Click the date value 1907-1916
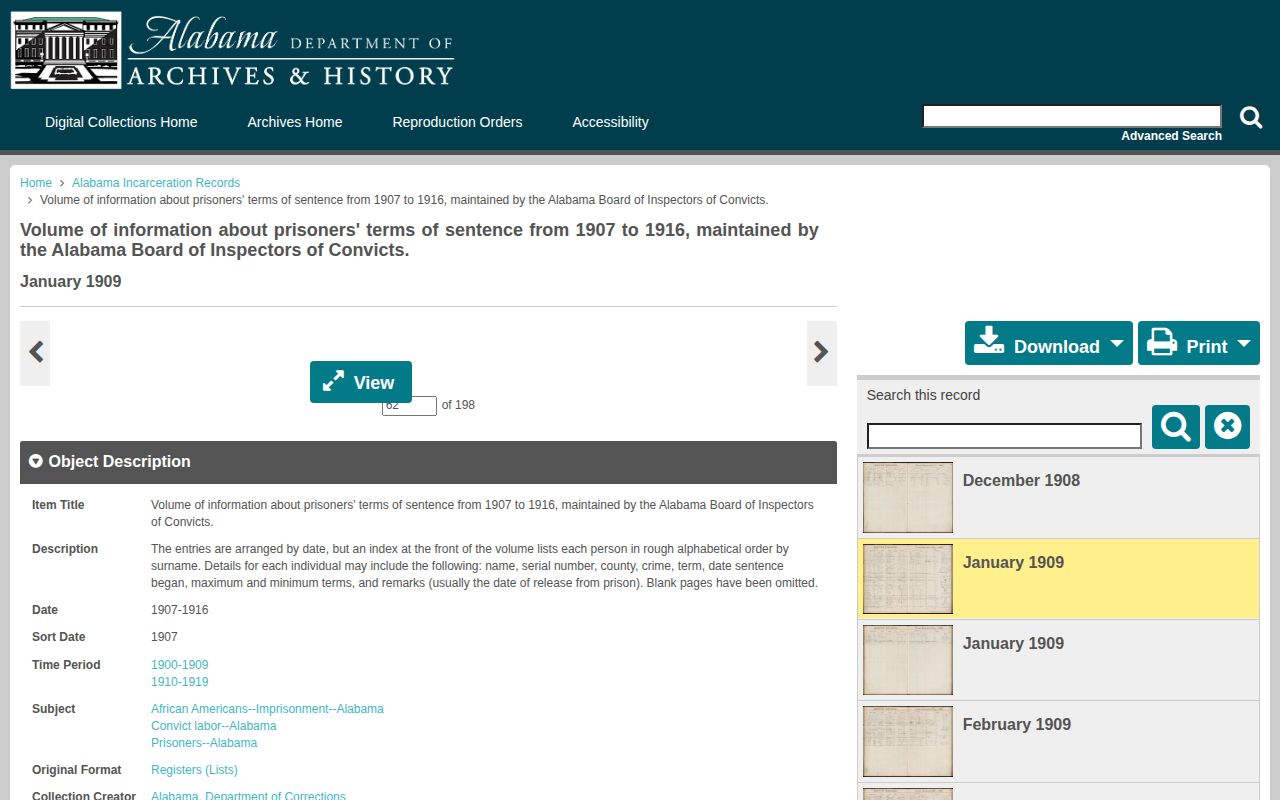This screenshot has width=1280, height=800. click(180, 610)
